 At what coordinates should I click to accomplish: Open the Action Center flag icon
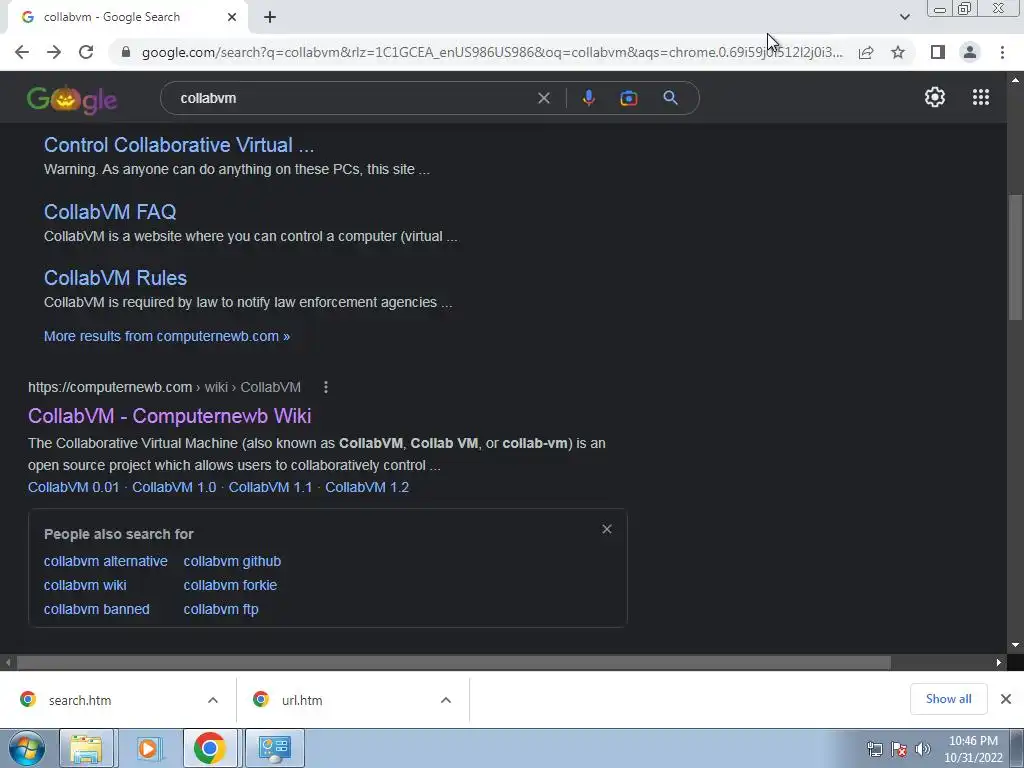click(899, 749)
